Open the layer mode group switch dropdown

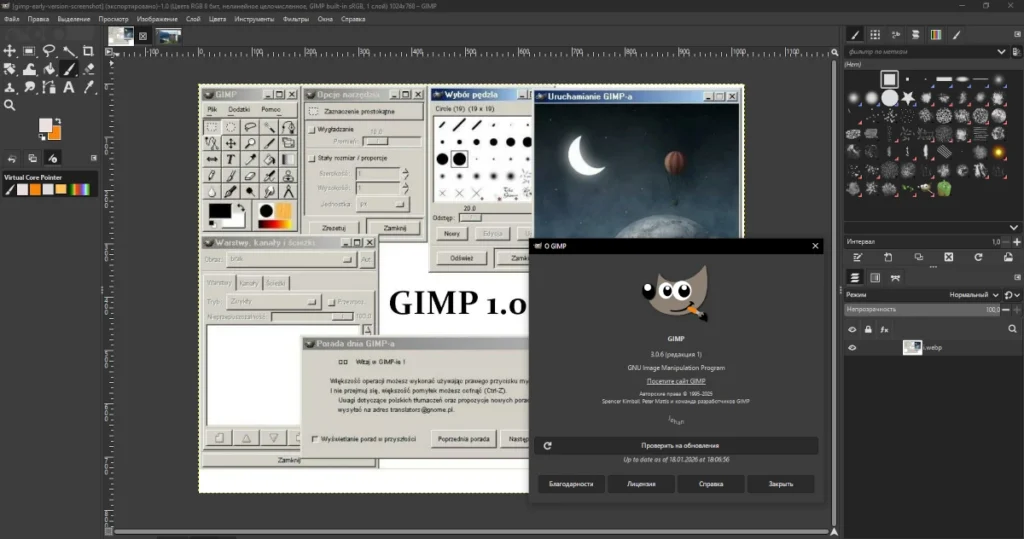1012,295
